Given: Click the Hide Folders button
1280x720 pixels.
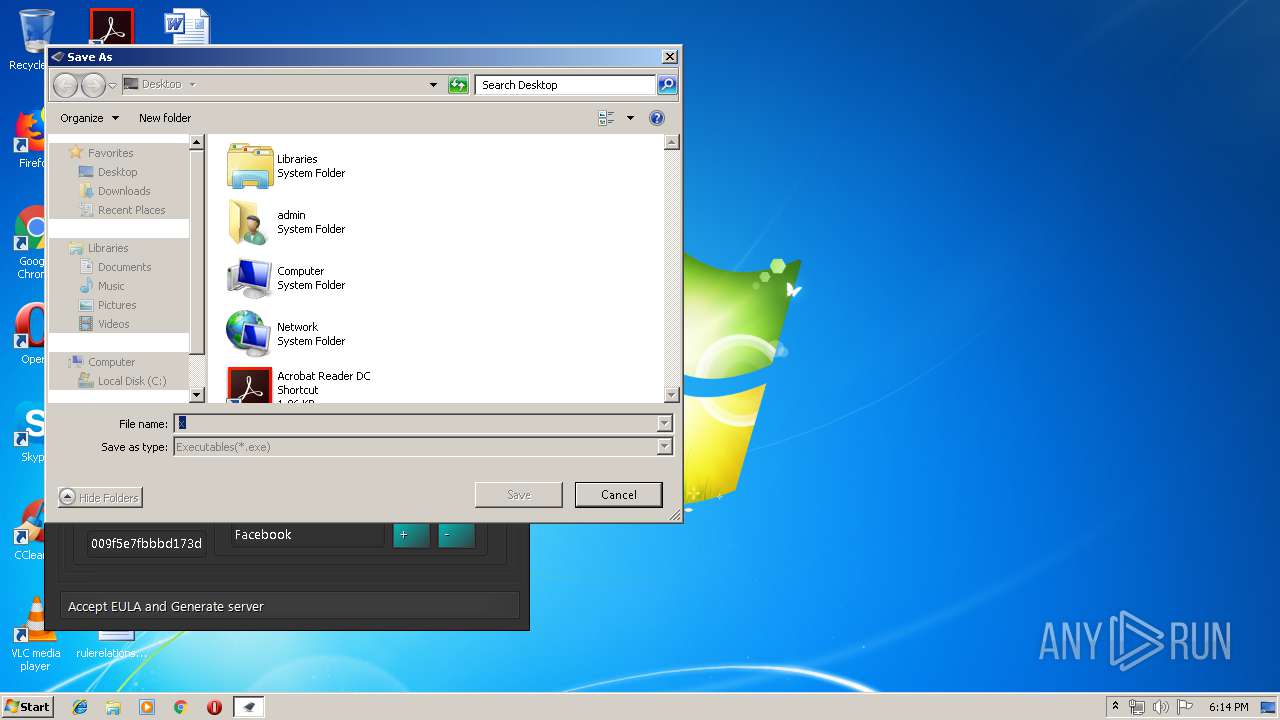Looking at the screenshot, I should coord(100,497).
